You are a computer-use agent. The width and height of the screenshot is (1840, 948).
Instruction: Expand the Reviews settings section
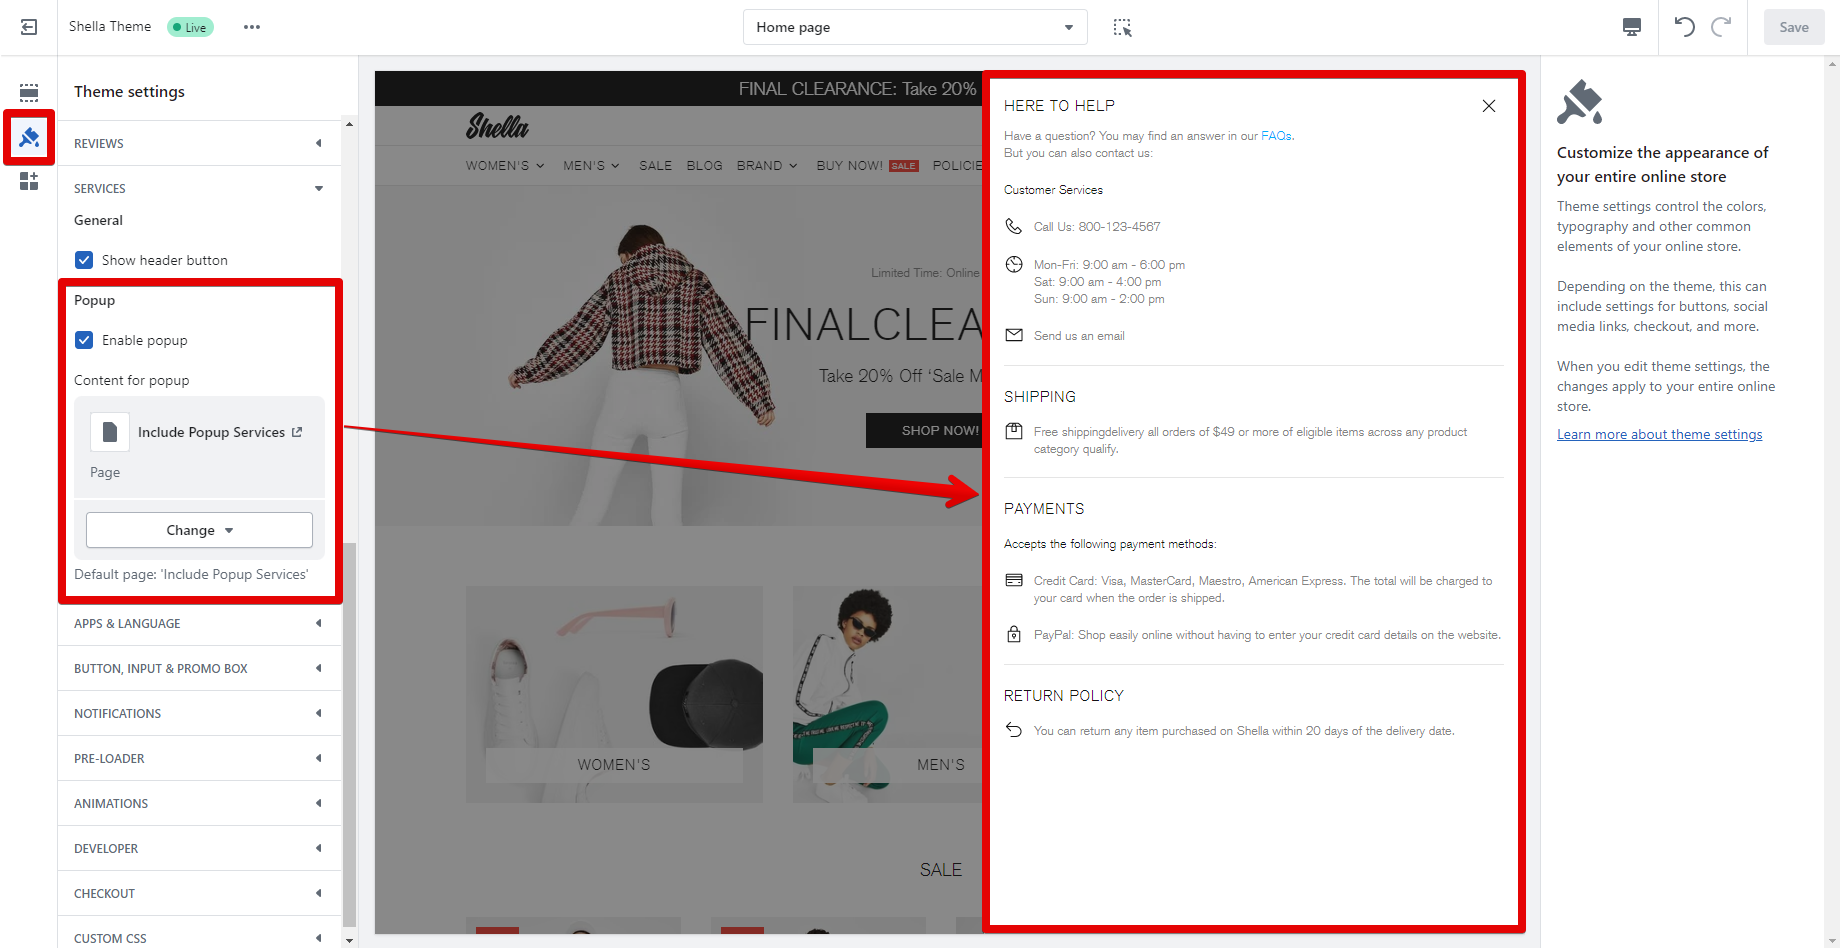[x=199, y=143]
